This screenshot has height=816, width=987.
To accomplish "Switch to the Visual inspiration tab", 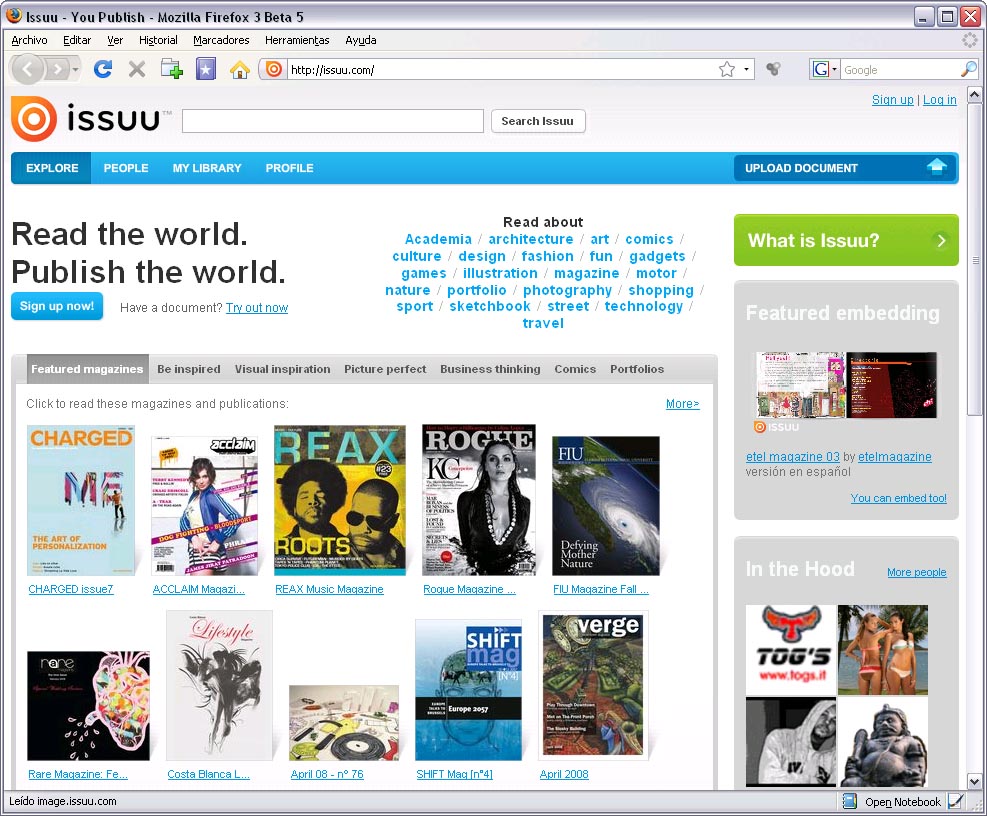I will [x=283, y=369].
